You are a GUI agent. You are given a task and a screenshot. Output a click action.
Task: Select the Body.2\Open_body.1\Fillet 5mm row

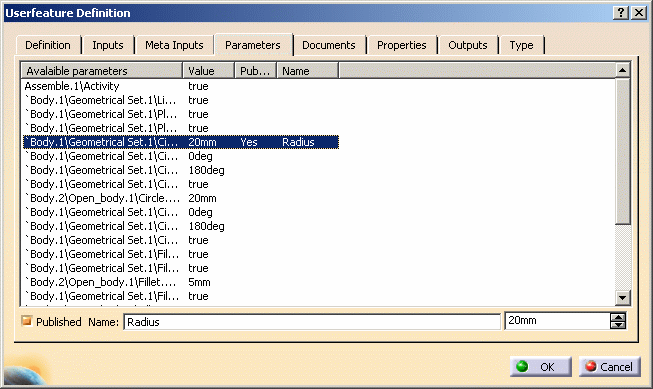tap(181, 282)
